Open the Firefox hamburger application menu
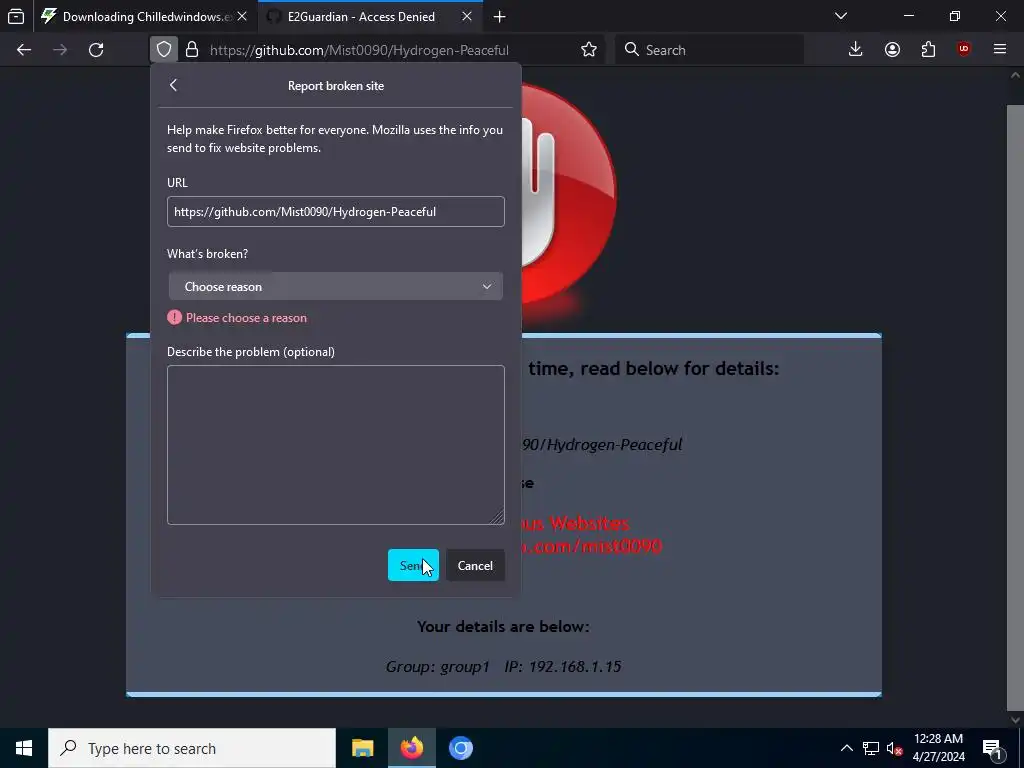 [x=1000, y=50]
